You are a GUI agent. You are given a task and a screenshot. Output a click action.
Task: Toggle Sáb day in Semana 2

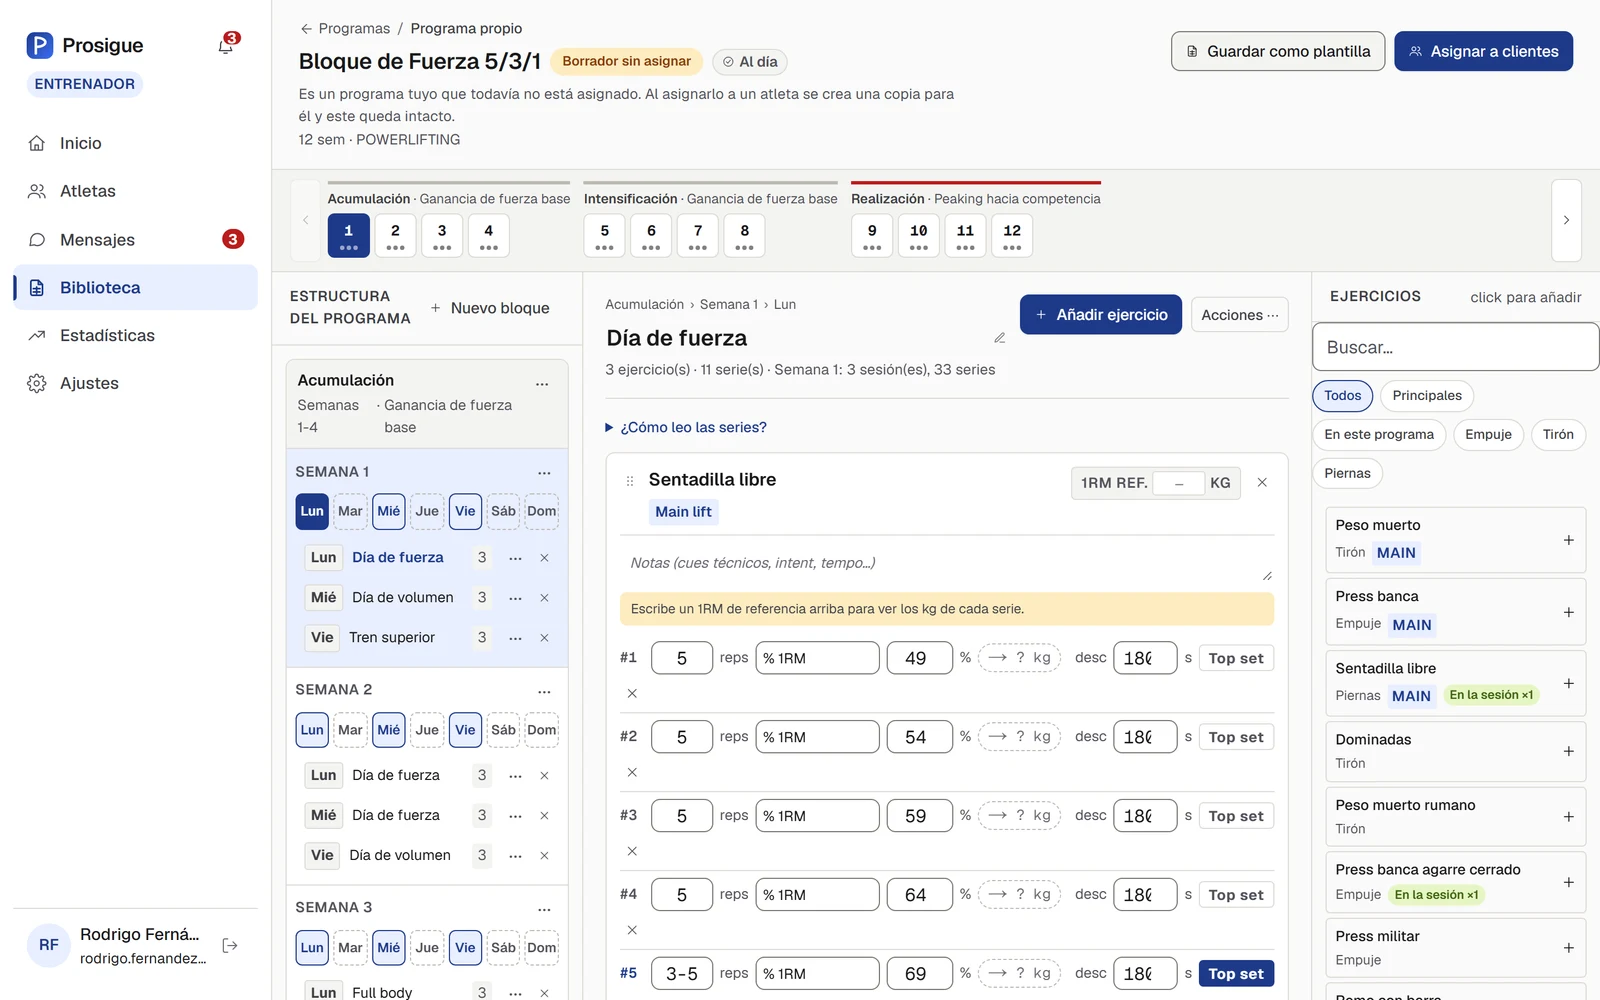[x=503, y=730]
